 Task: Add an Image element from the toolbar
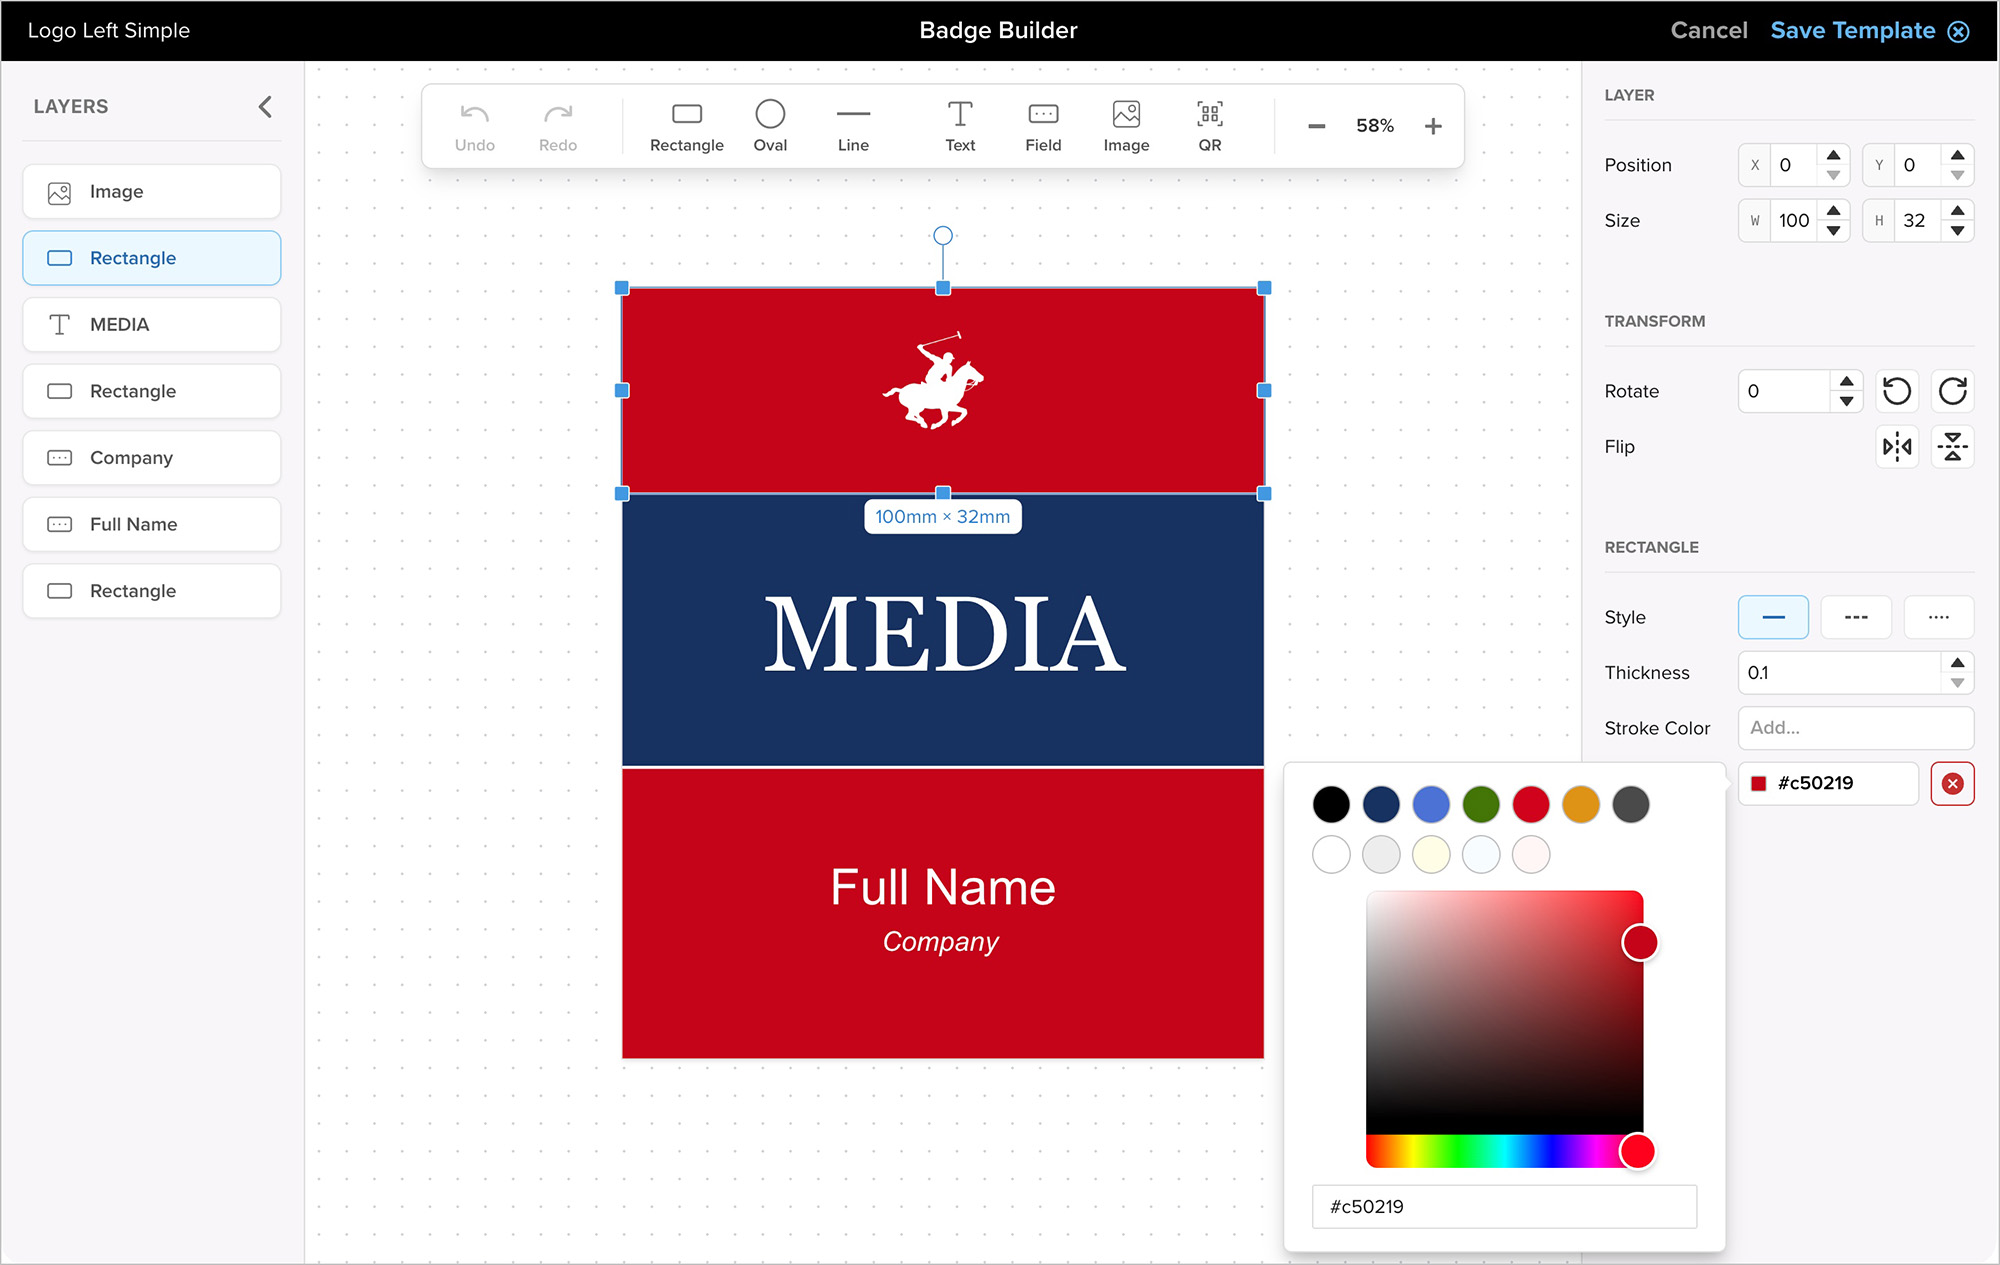point(1126,124)
